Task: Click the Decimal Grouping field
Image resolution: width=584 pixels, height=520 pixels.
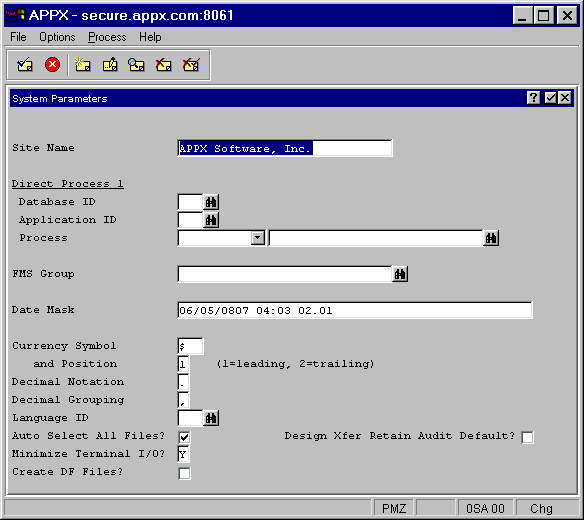Action: pos(183,400)
